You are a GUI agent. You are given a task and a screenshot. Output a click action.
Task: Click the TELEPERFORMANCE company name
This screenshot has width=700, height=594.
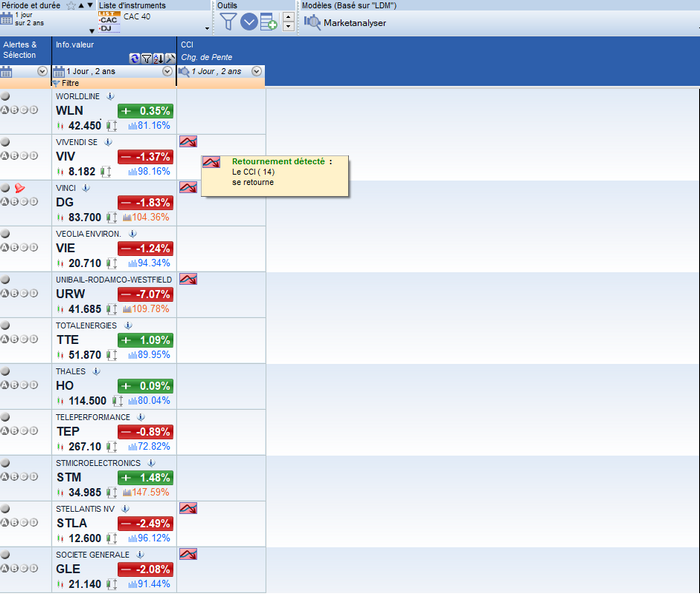click(x=93, y=417)
